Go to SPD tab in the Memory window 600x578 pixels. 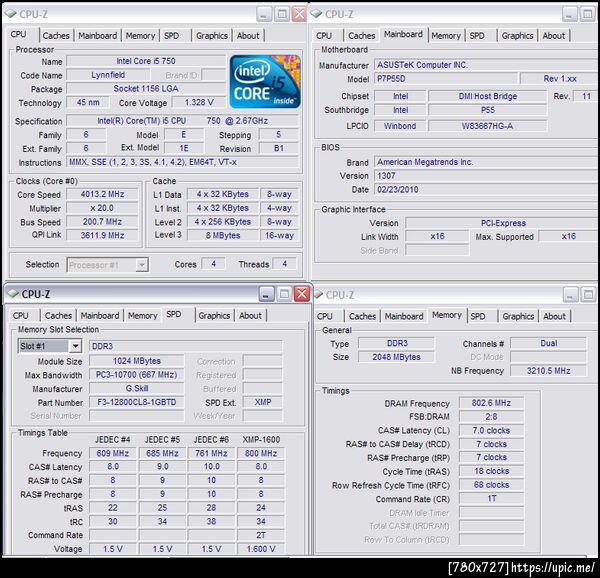pos(478,316)
